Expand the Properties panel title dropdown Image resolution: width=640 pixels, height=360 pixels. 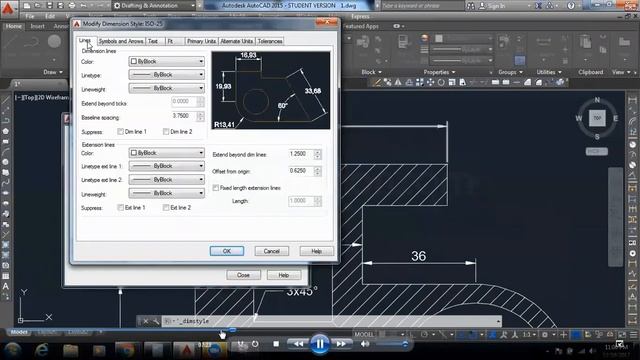(x=439, y=72)
